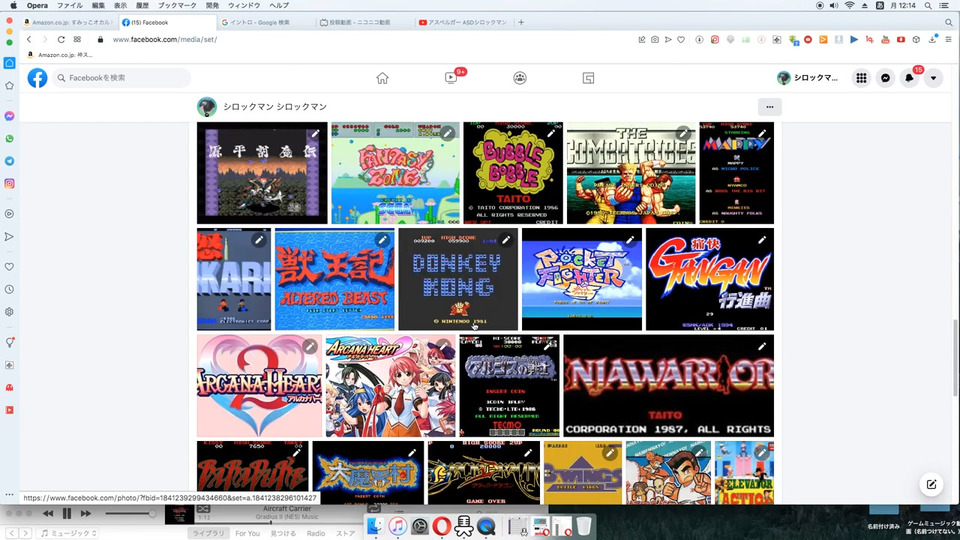
Task: Switch to the Amazon.co.jp tab
Action: (69, 22)
